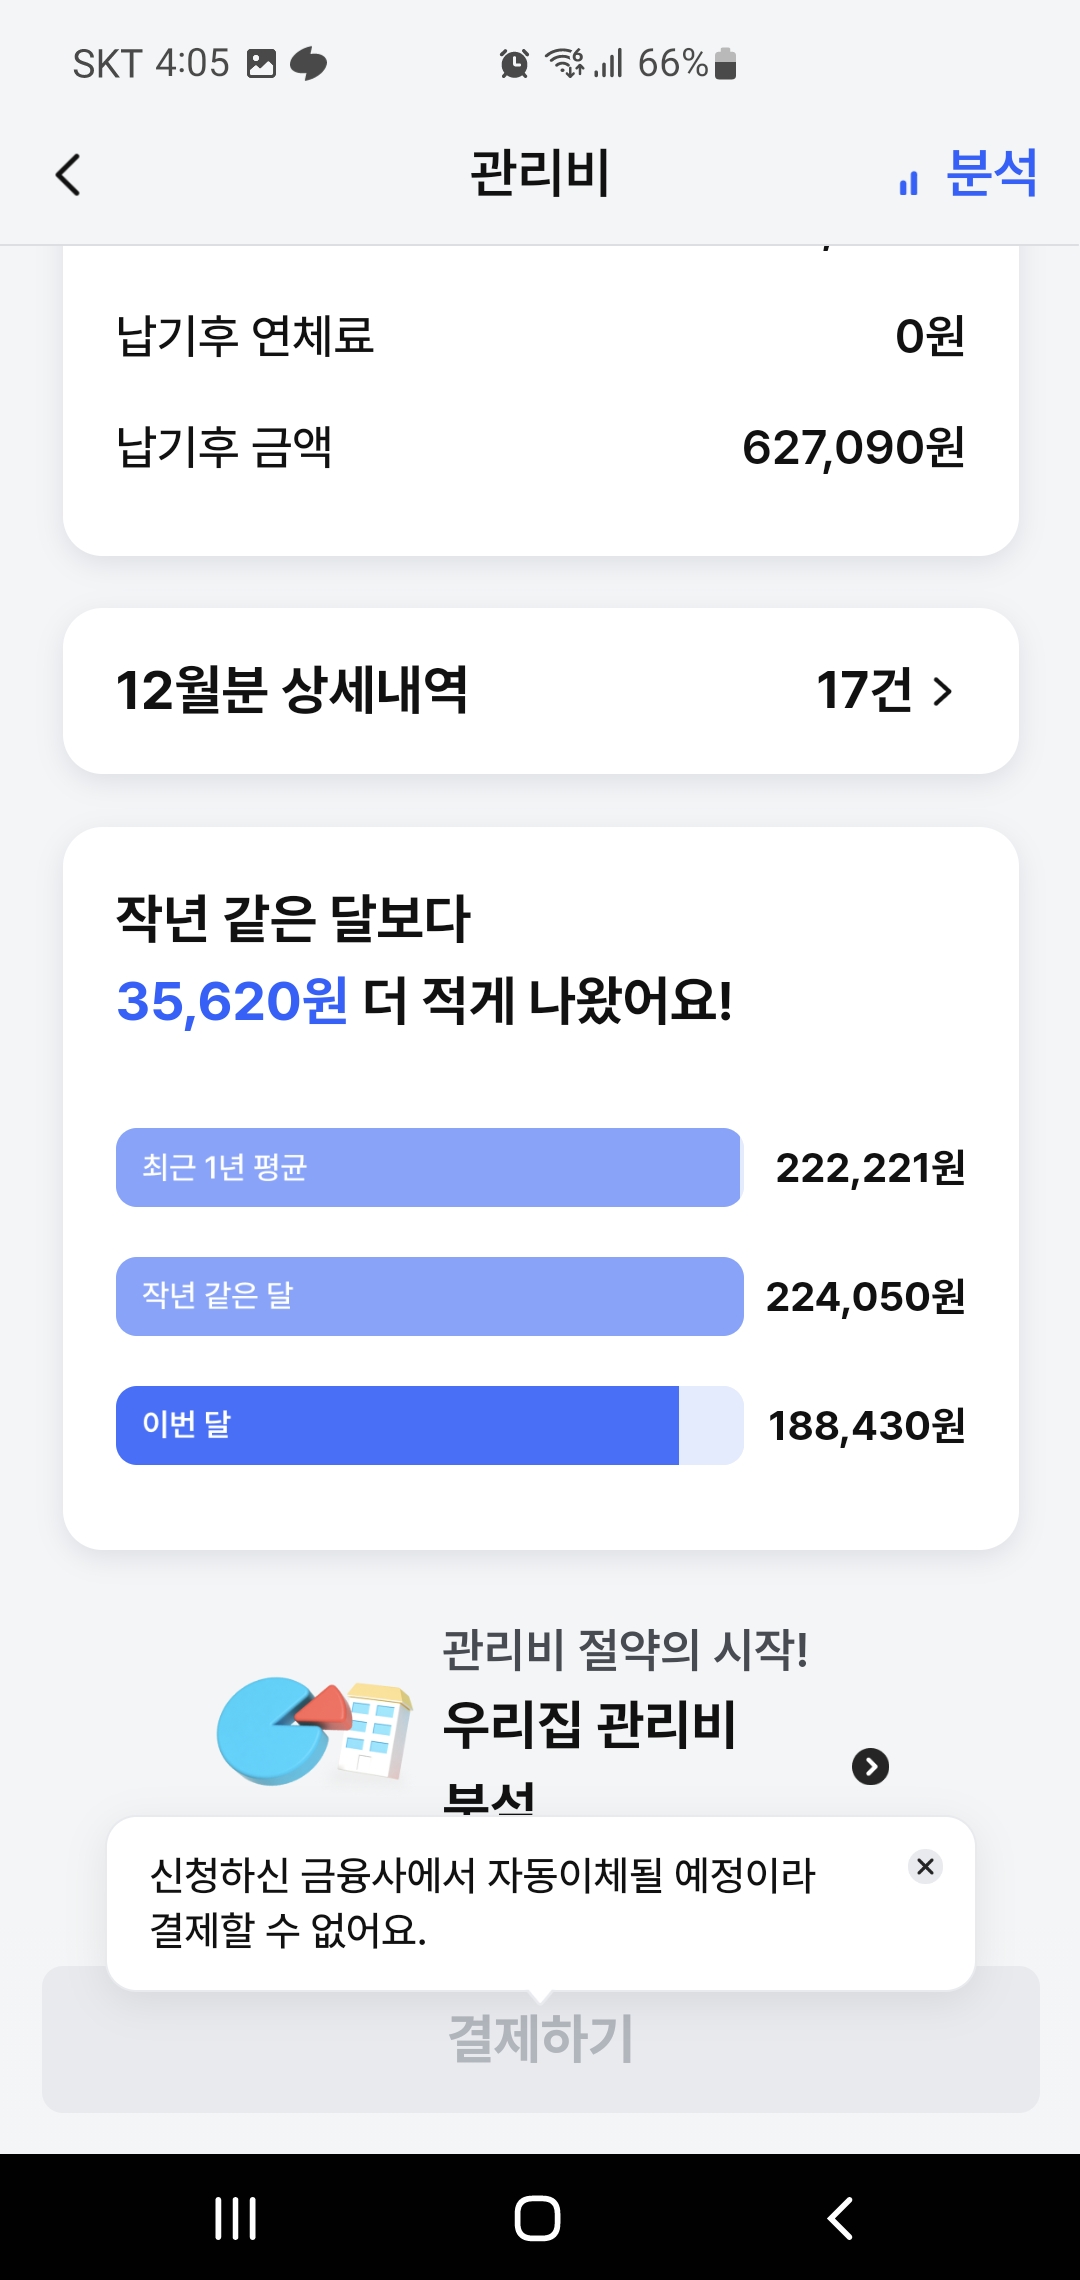This screenshot has width=1080, height=2280.
Task: Tap Android navigation back arrow
Action: (841, 2217)
